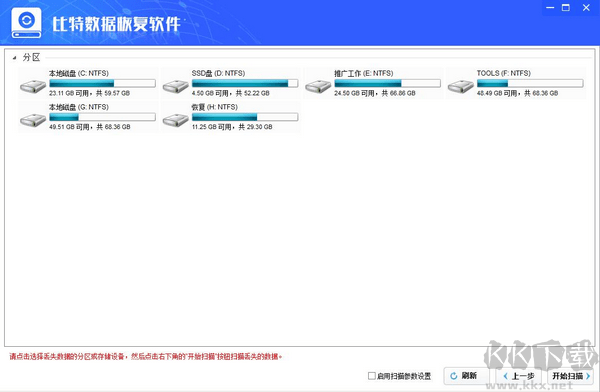
Task: Select the TOOLS F: drive icon
Action: (461, 87)
